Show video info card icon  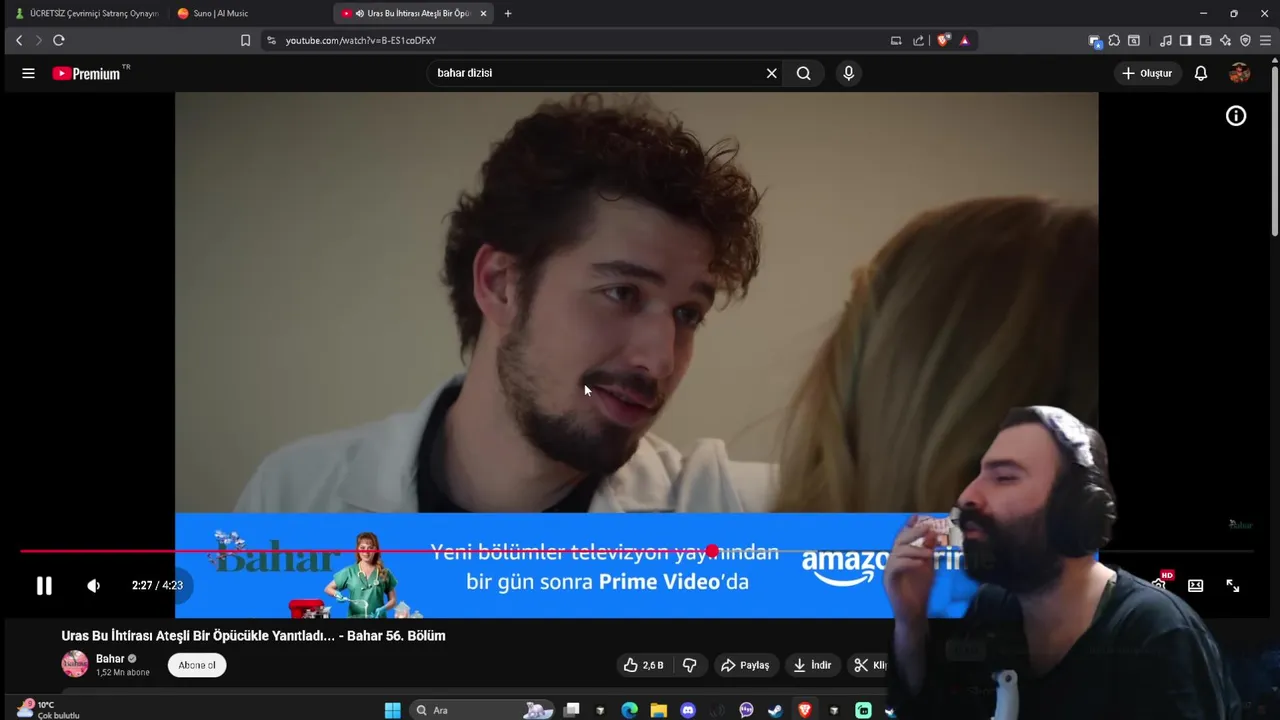click(x=1236, y=116)
